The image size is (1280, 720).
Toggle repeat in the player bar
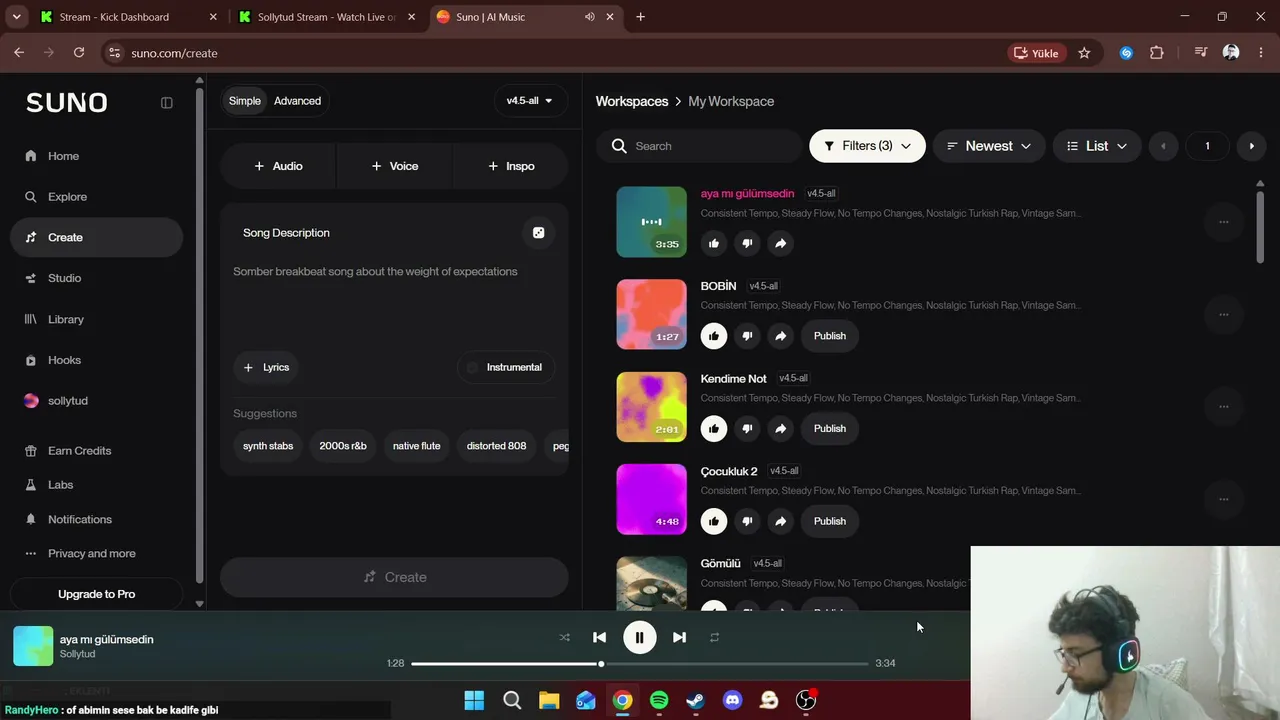pyautogui.click(x=714, y=637)
